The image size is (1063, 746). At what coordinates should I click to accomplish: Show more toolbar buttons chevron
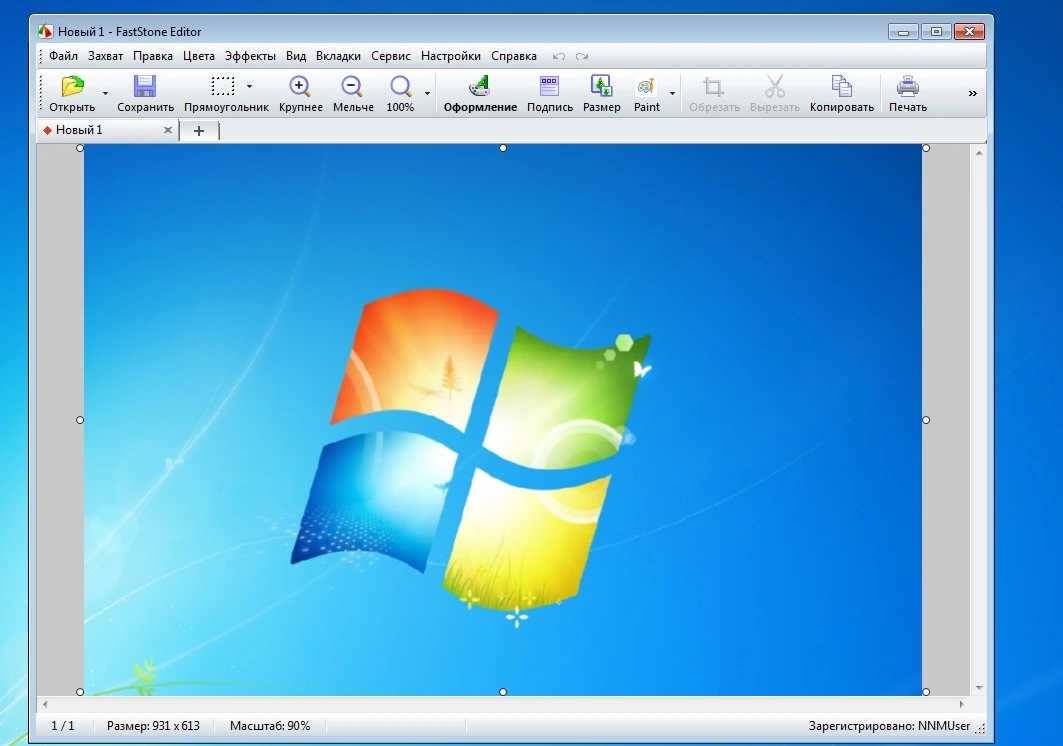(973, 94)
